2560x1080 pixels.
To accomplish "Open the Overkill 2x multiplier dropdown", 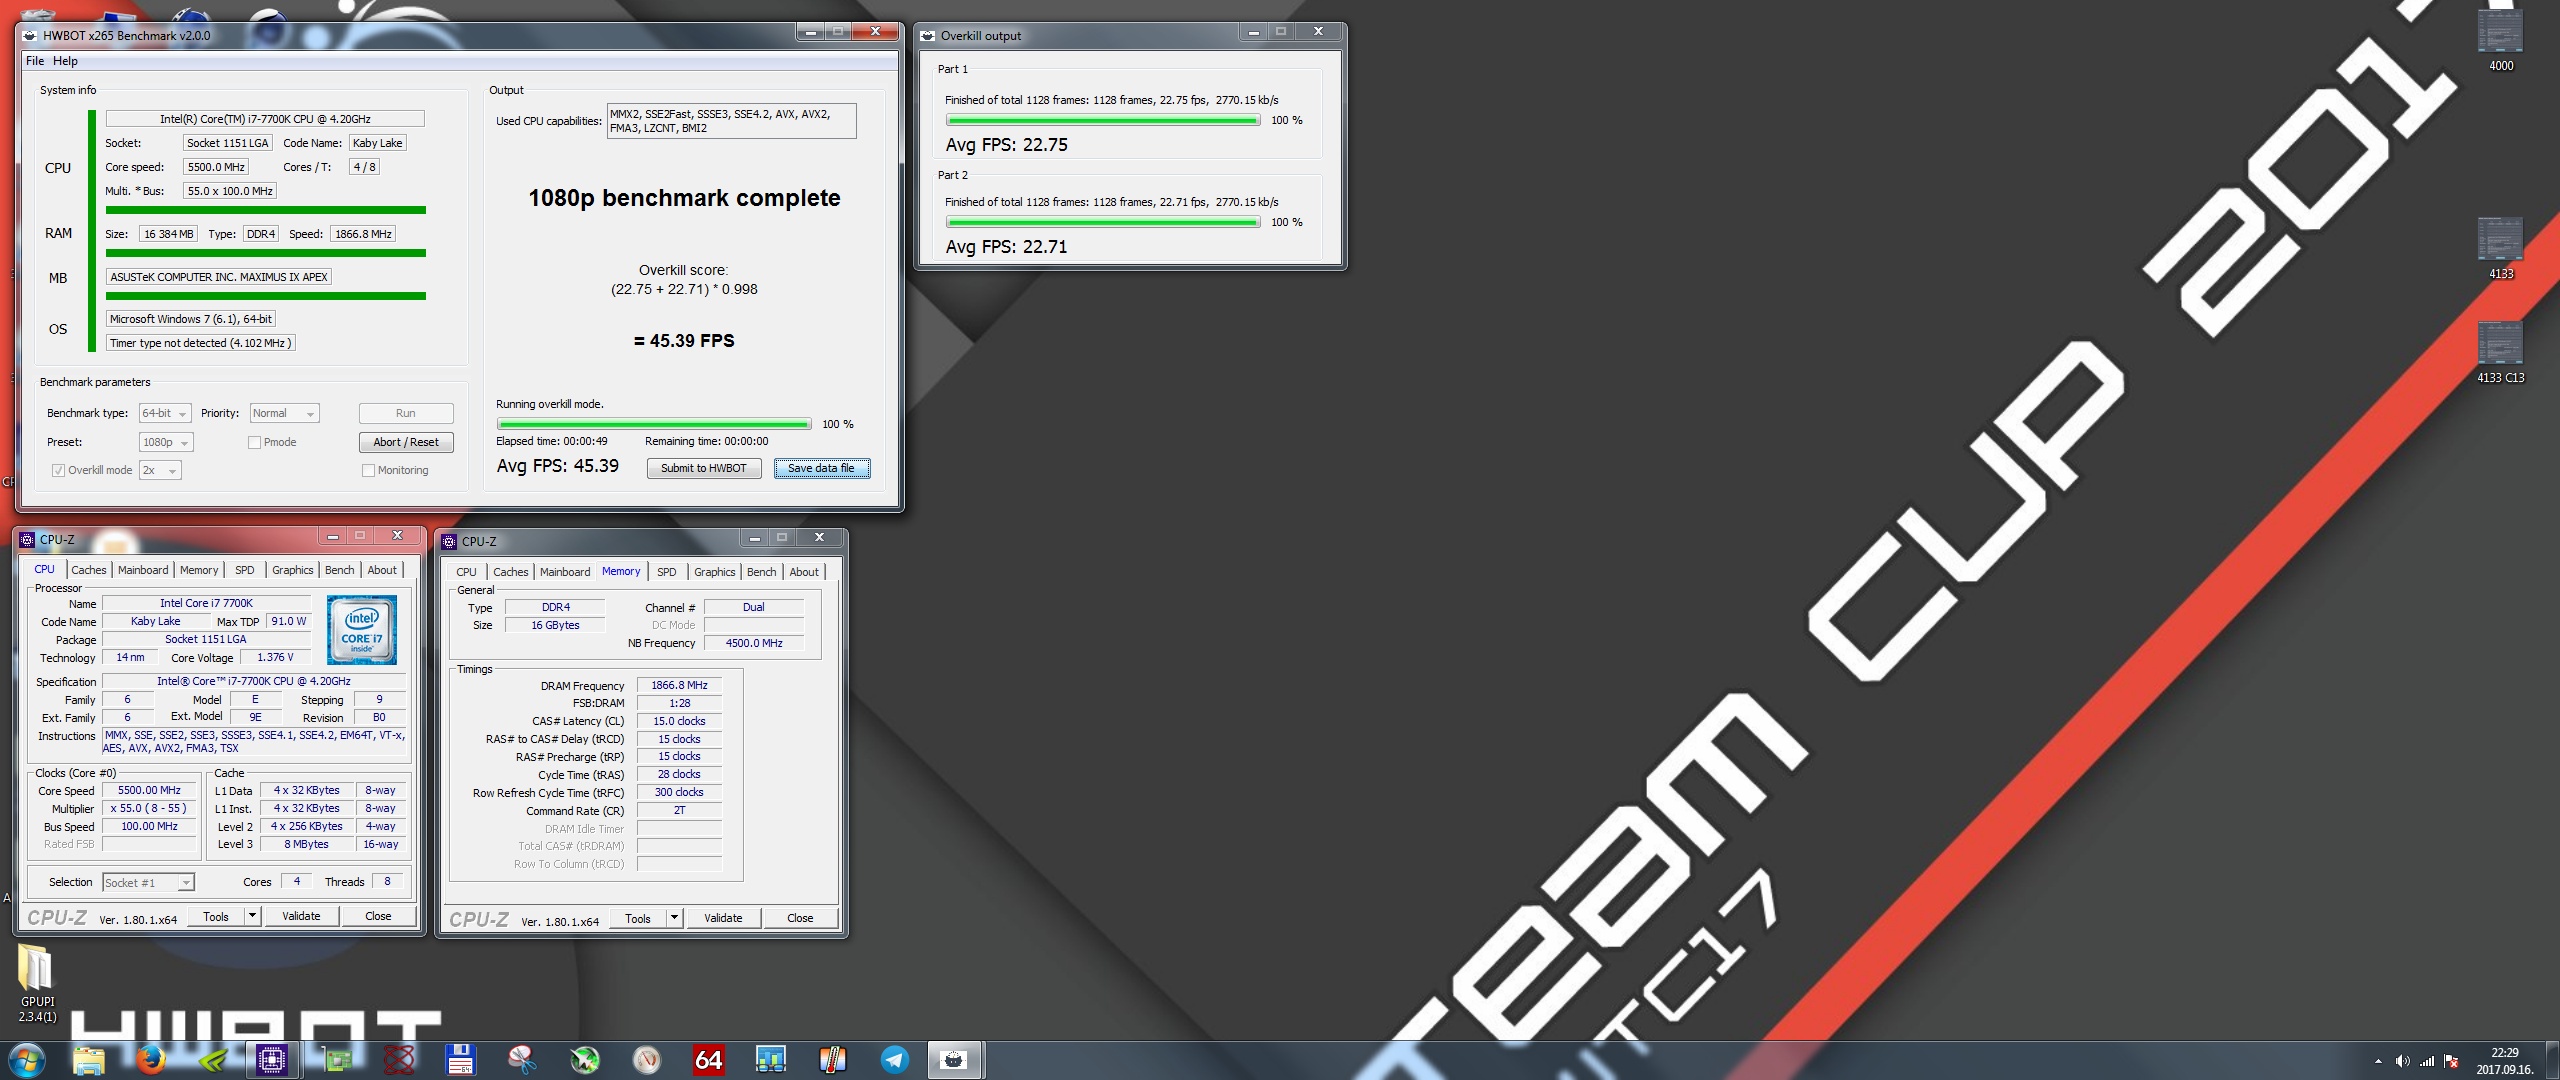I will pos(160,470).
